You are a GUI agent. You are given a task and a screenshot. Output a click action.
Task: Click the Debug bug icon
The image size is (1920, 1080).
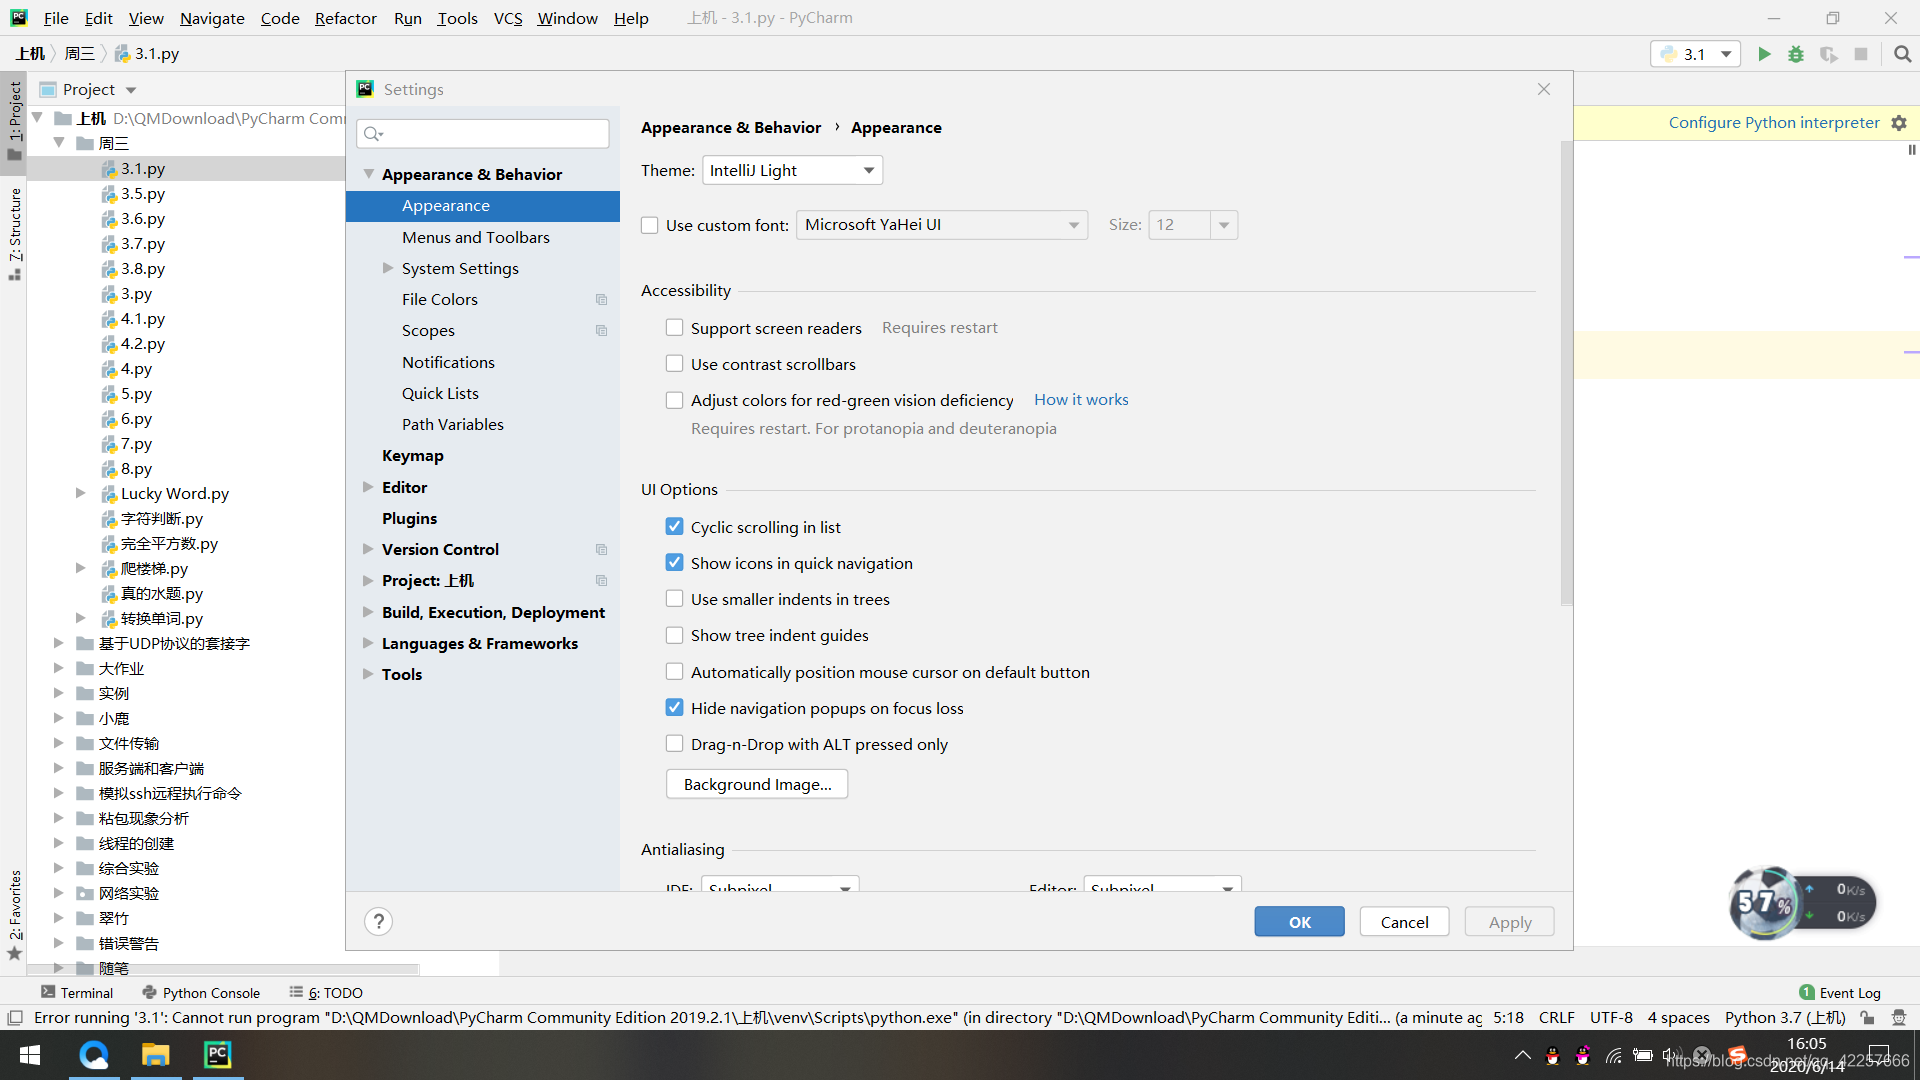1796,54
